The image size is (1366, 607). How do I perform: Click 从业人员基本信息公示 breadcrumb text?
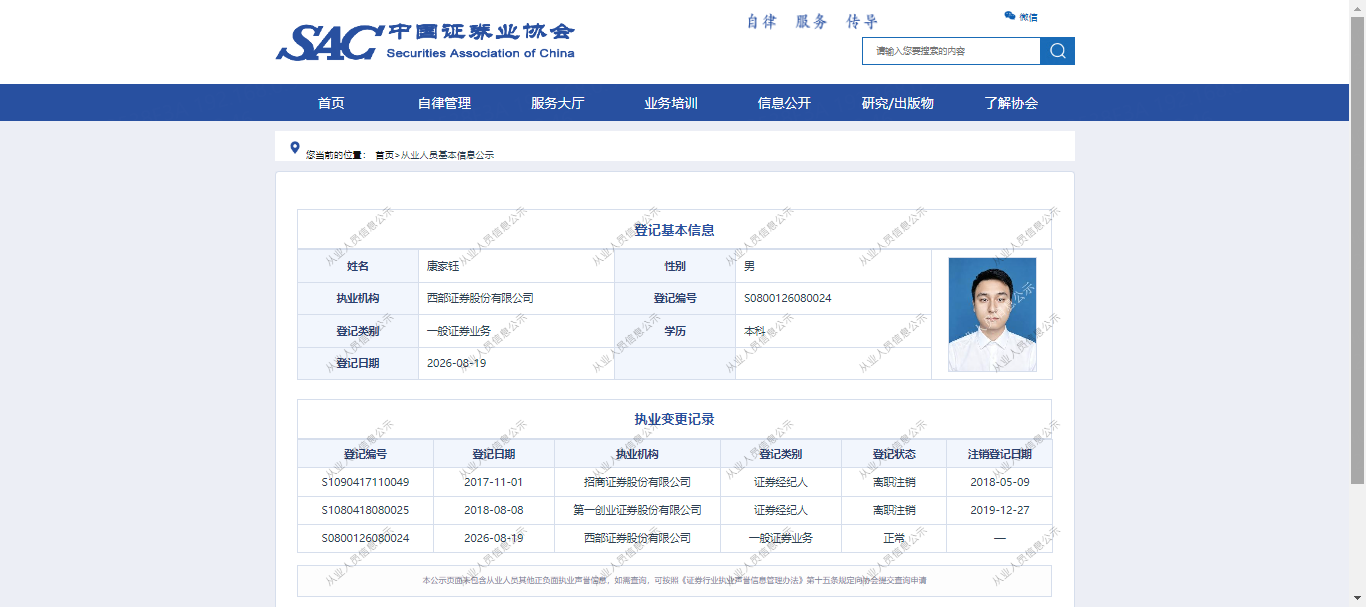point(447,155)
